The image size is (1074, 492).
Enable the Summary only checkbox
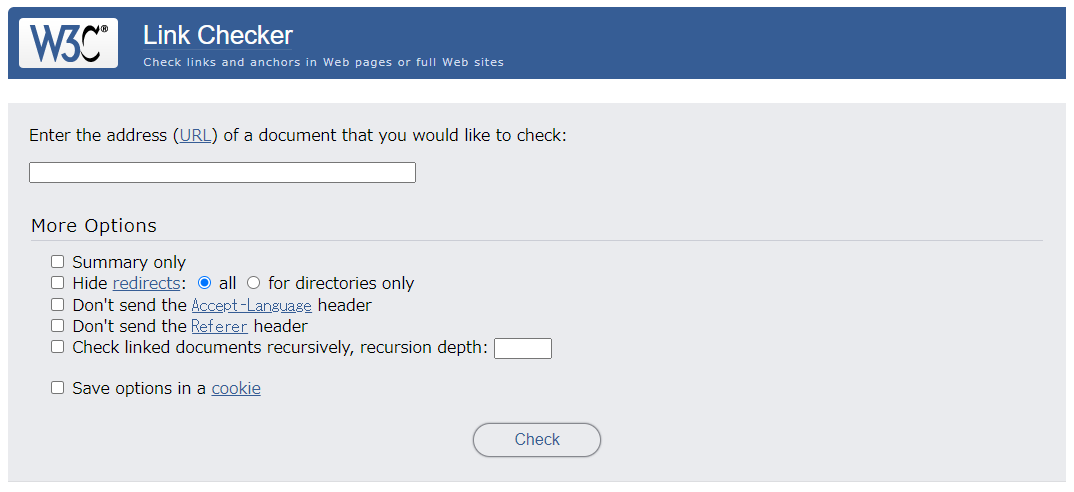(58, 262)
